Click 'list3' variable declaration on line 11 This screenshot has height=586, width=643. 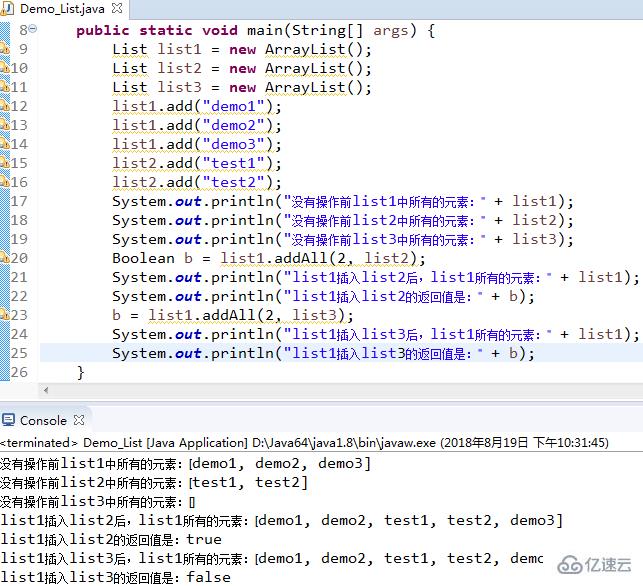click(x=180, y=87)
